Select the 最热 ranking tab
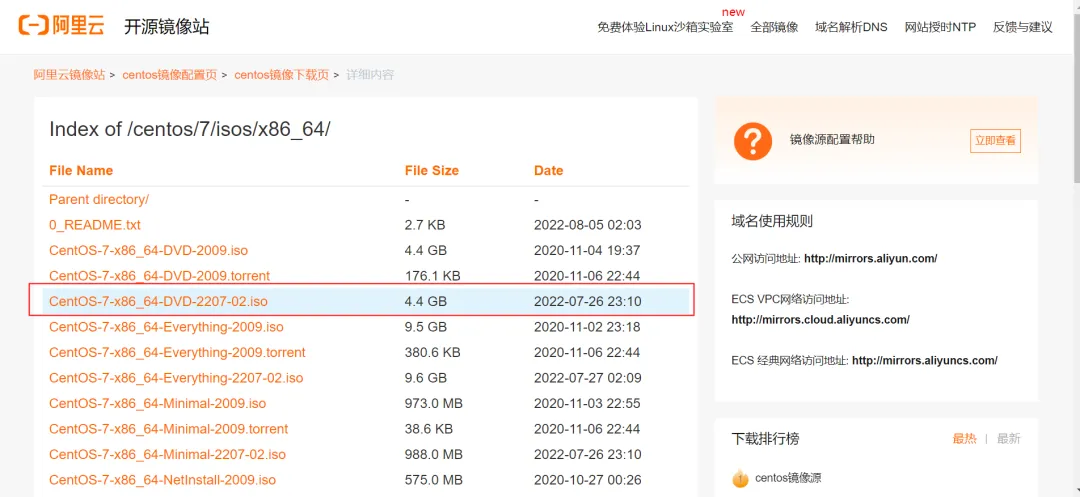Viewport: 1080px width, 497px height. tap(964, 438)
